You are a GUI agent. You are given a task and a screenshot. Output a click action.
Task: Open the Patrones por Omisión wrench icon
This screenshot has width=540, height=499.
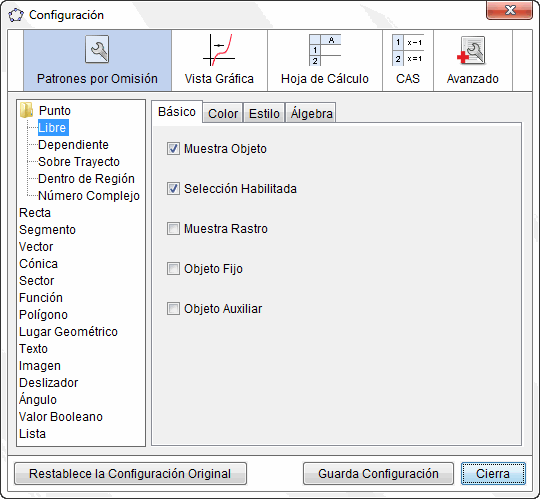[x=97, y=49]
